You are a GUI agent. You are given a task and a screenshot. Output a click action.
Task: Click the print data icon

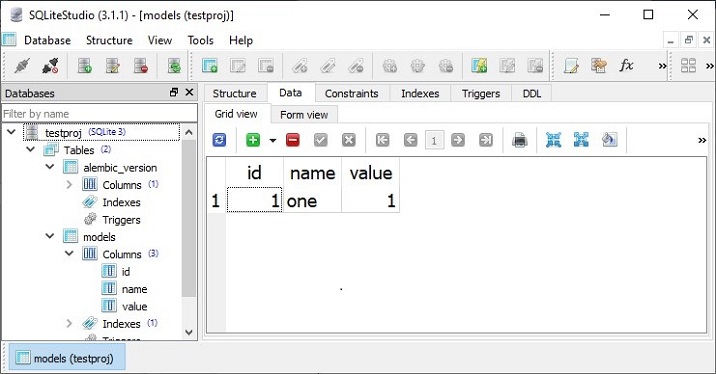pos(520,140)
